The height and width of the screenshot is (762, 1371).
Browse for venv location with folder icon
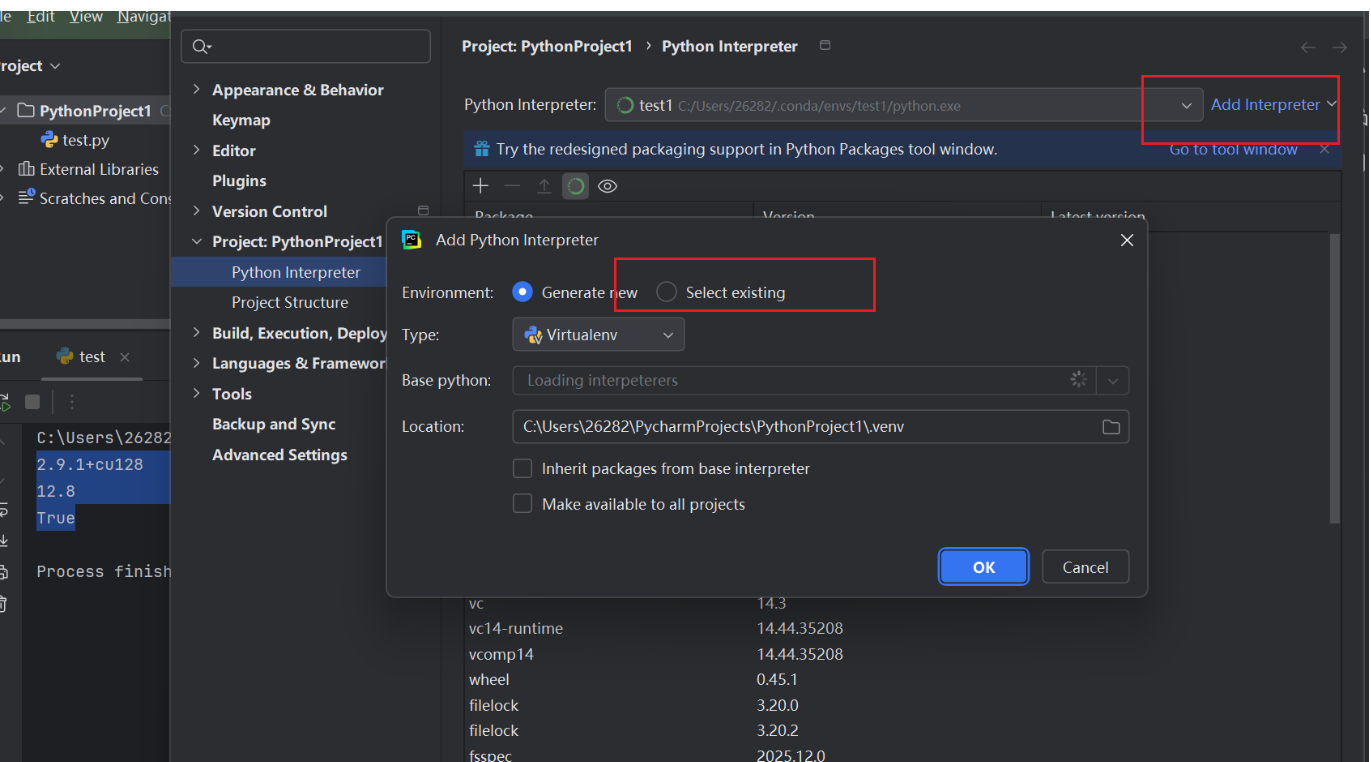(x=1111, y=427)
